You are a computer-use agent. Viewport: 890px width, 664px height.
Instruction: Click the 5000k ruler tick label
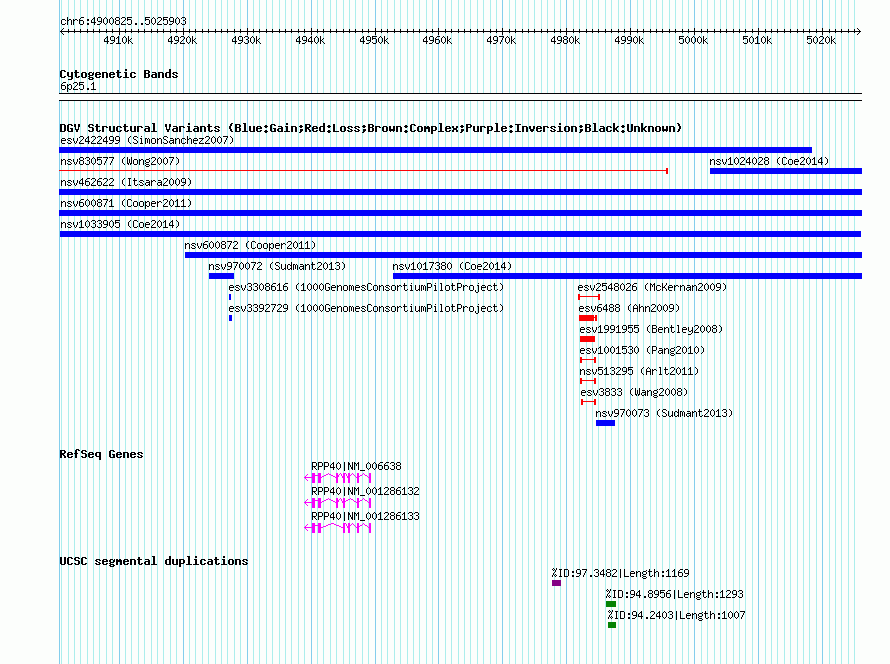[693, 40]
